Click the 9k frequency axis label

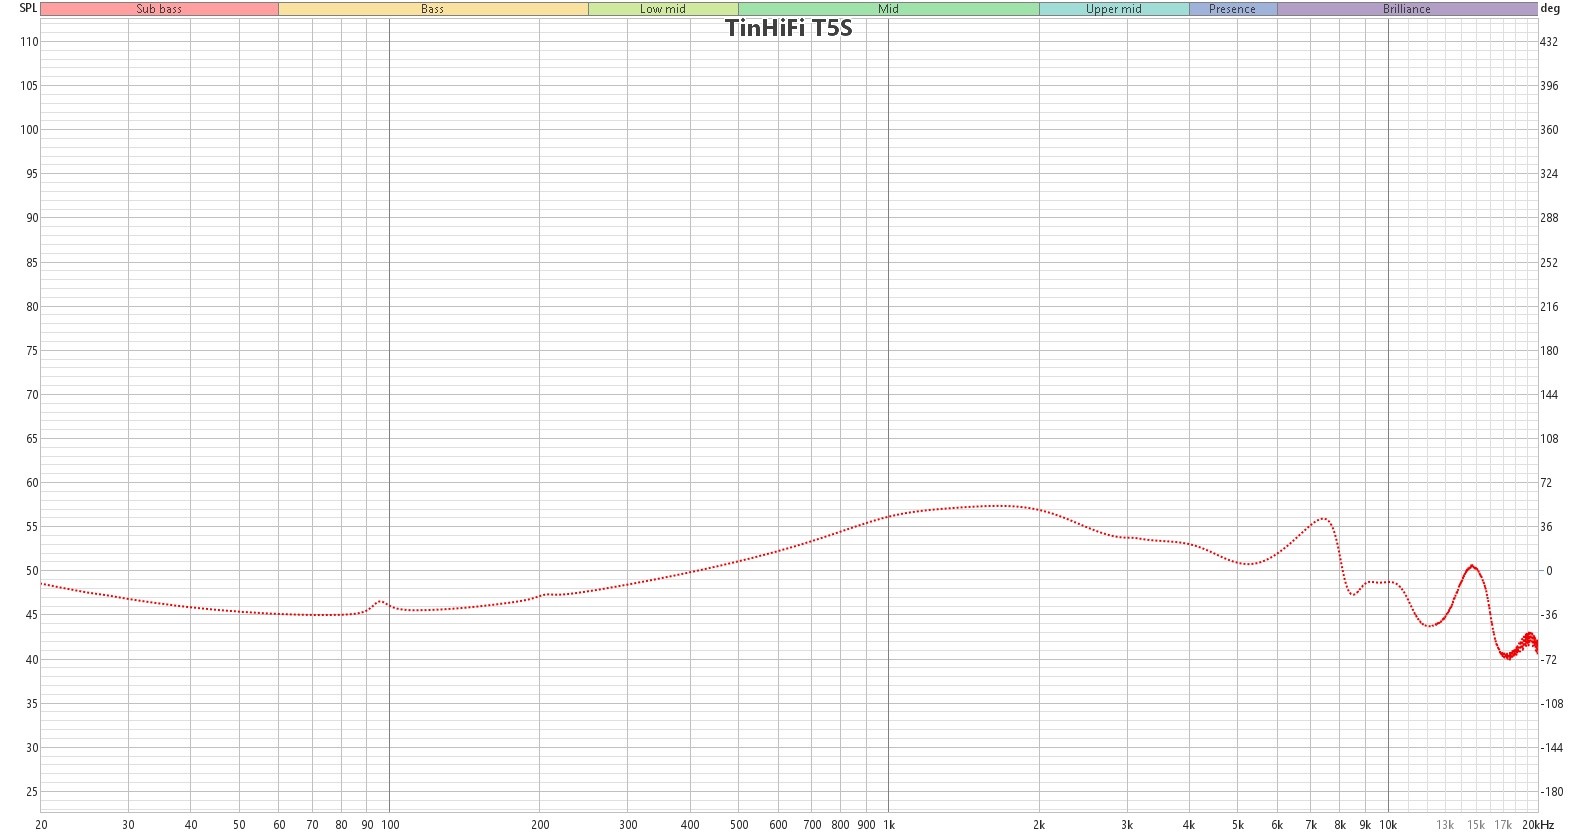[1365, 825]
